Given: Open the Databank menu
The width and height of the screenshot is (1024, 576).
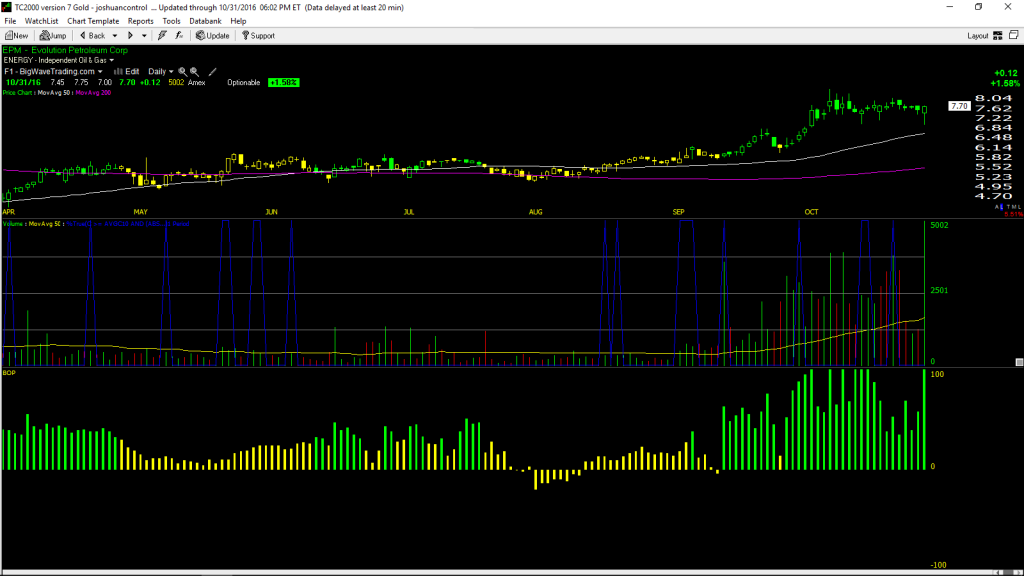Looking at the screenshot, I should click(205, 21).
